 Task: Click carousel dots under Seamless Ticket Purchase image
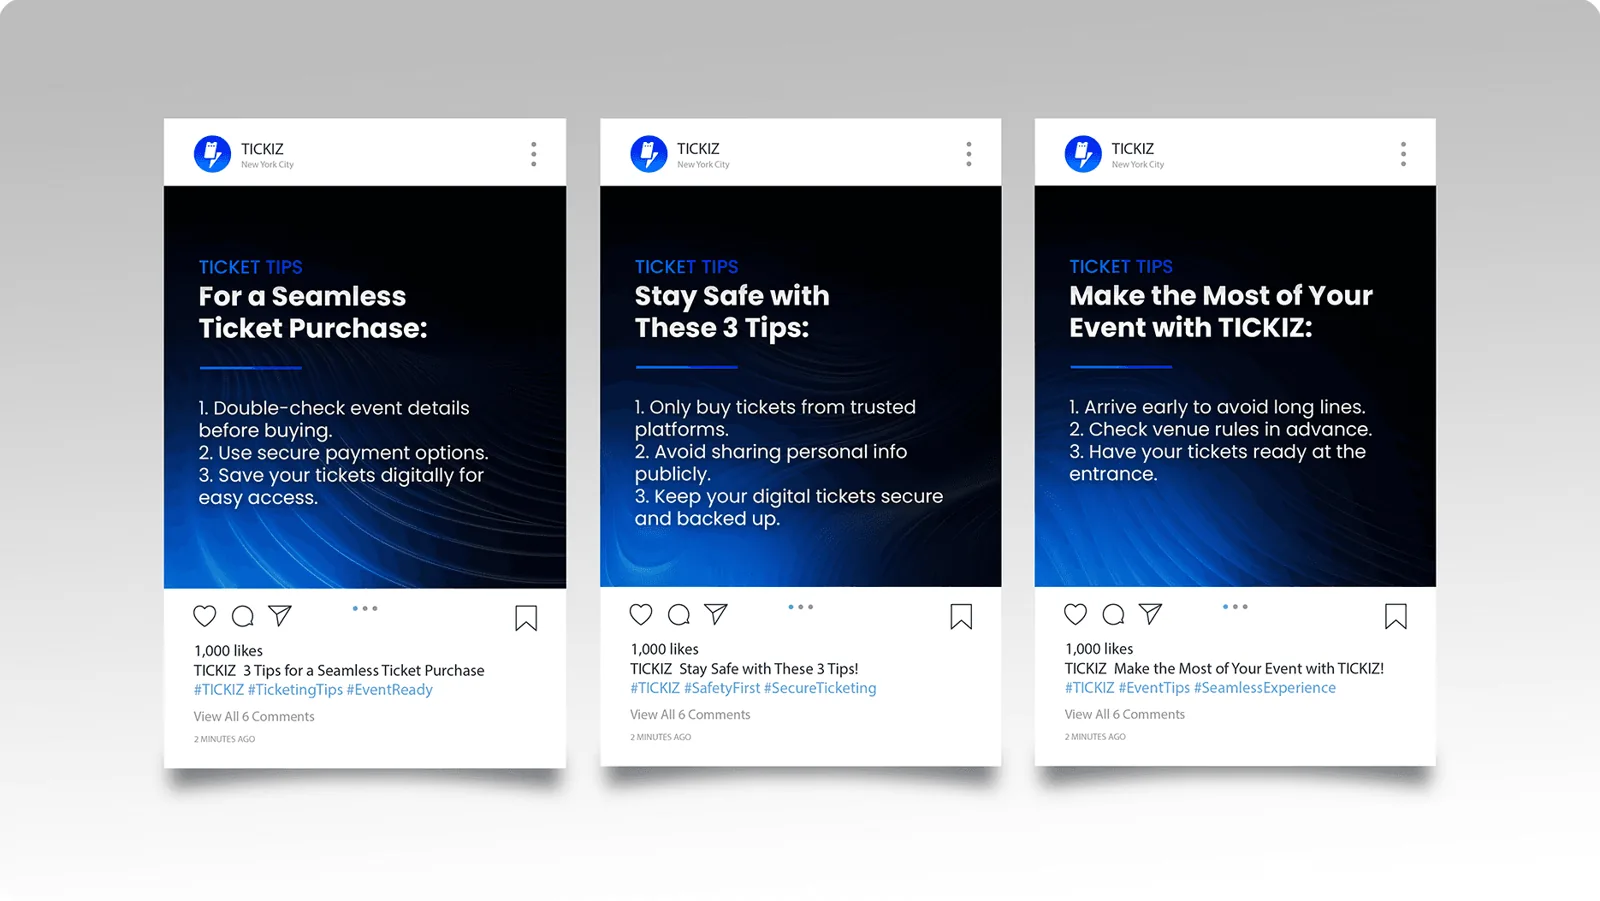(x=365, y=608)
